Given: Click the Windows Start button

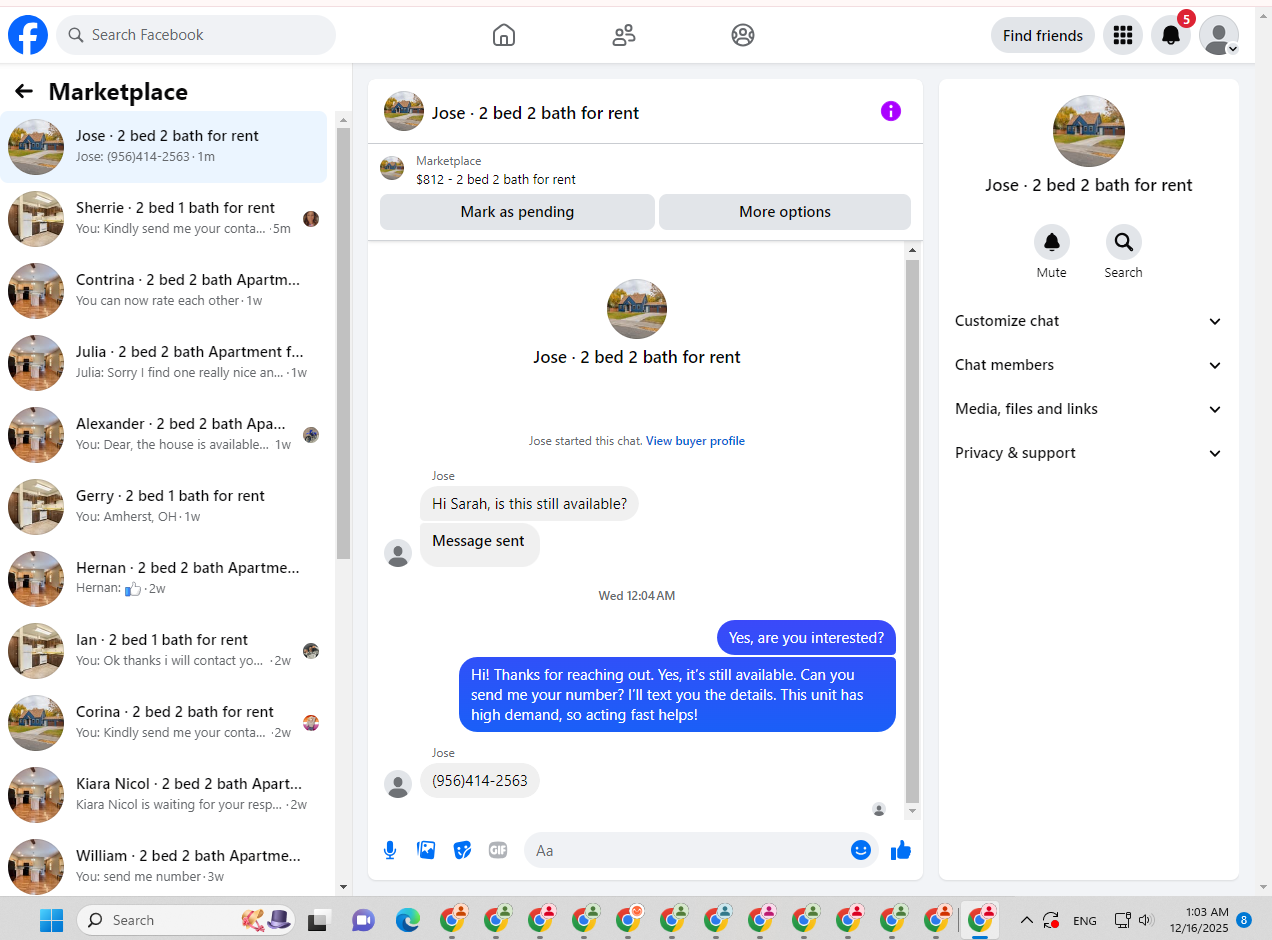Looking at the screenshot, I should [51, 920].
